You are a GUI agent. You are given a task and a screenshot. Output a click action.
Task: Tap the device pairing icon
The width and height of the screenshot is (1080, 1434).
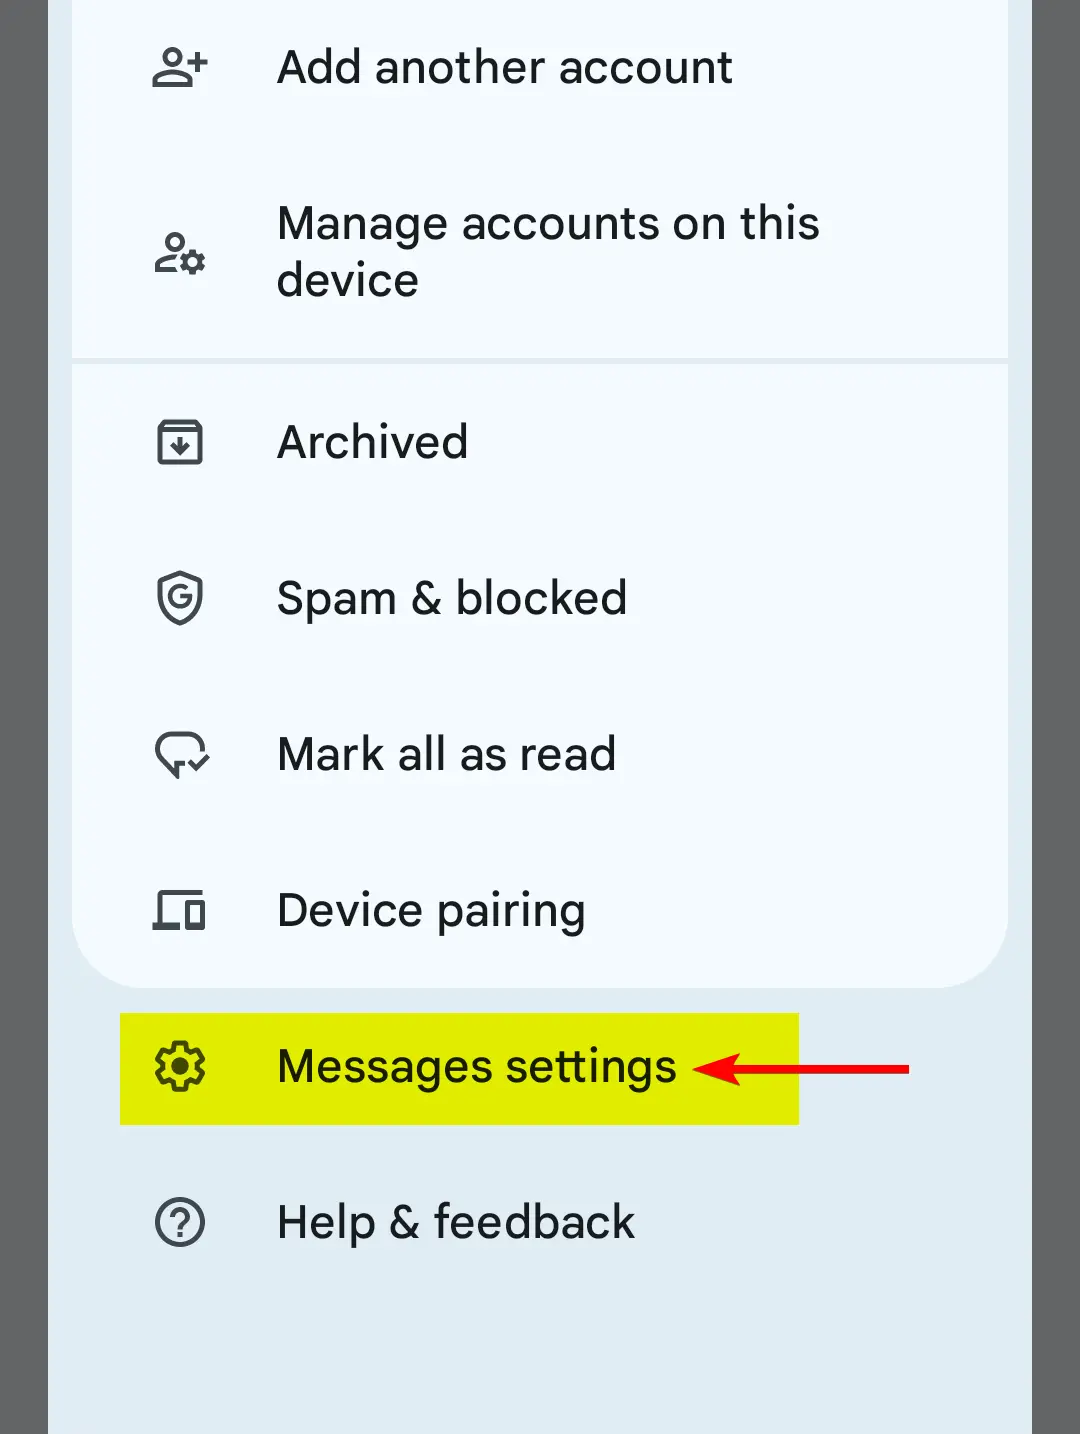(x=180, y=910)
